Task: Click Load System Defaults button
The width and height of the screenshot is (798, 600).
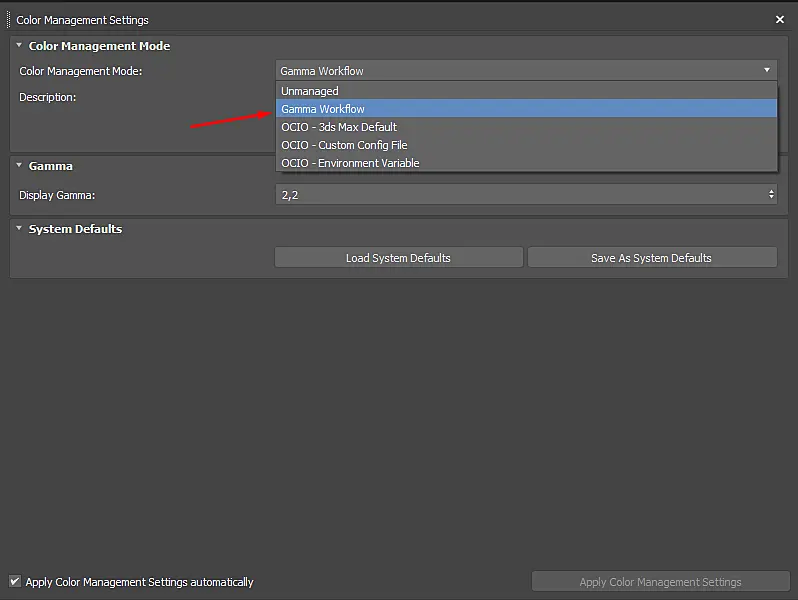Action: 398,258
